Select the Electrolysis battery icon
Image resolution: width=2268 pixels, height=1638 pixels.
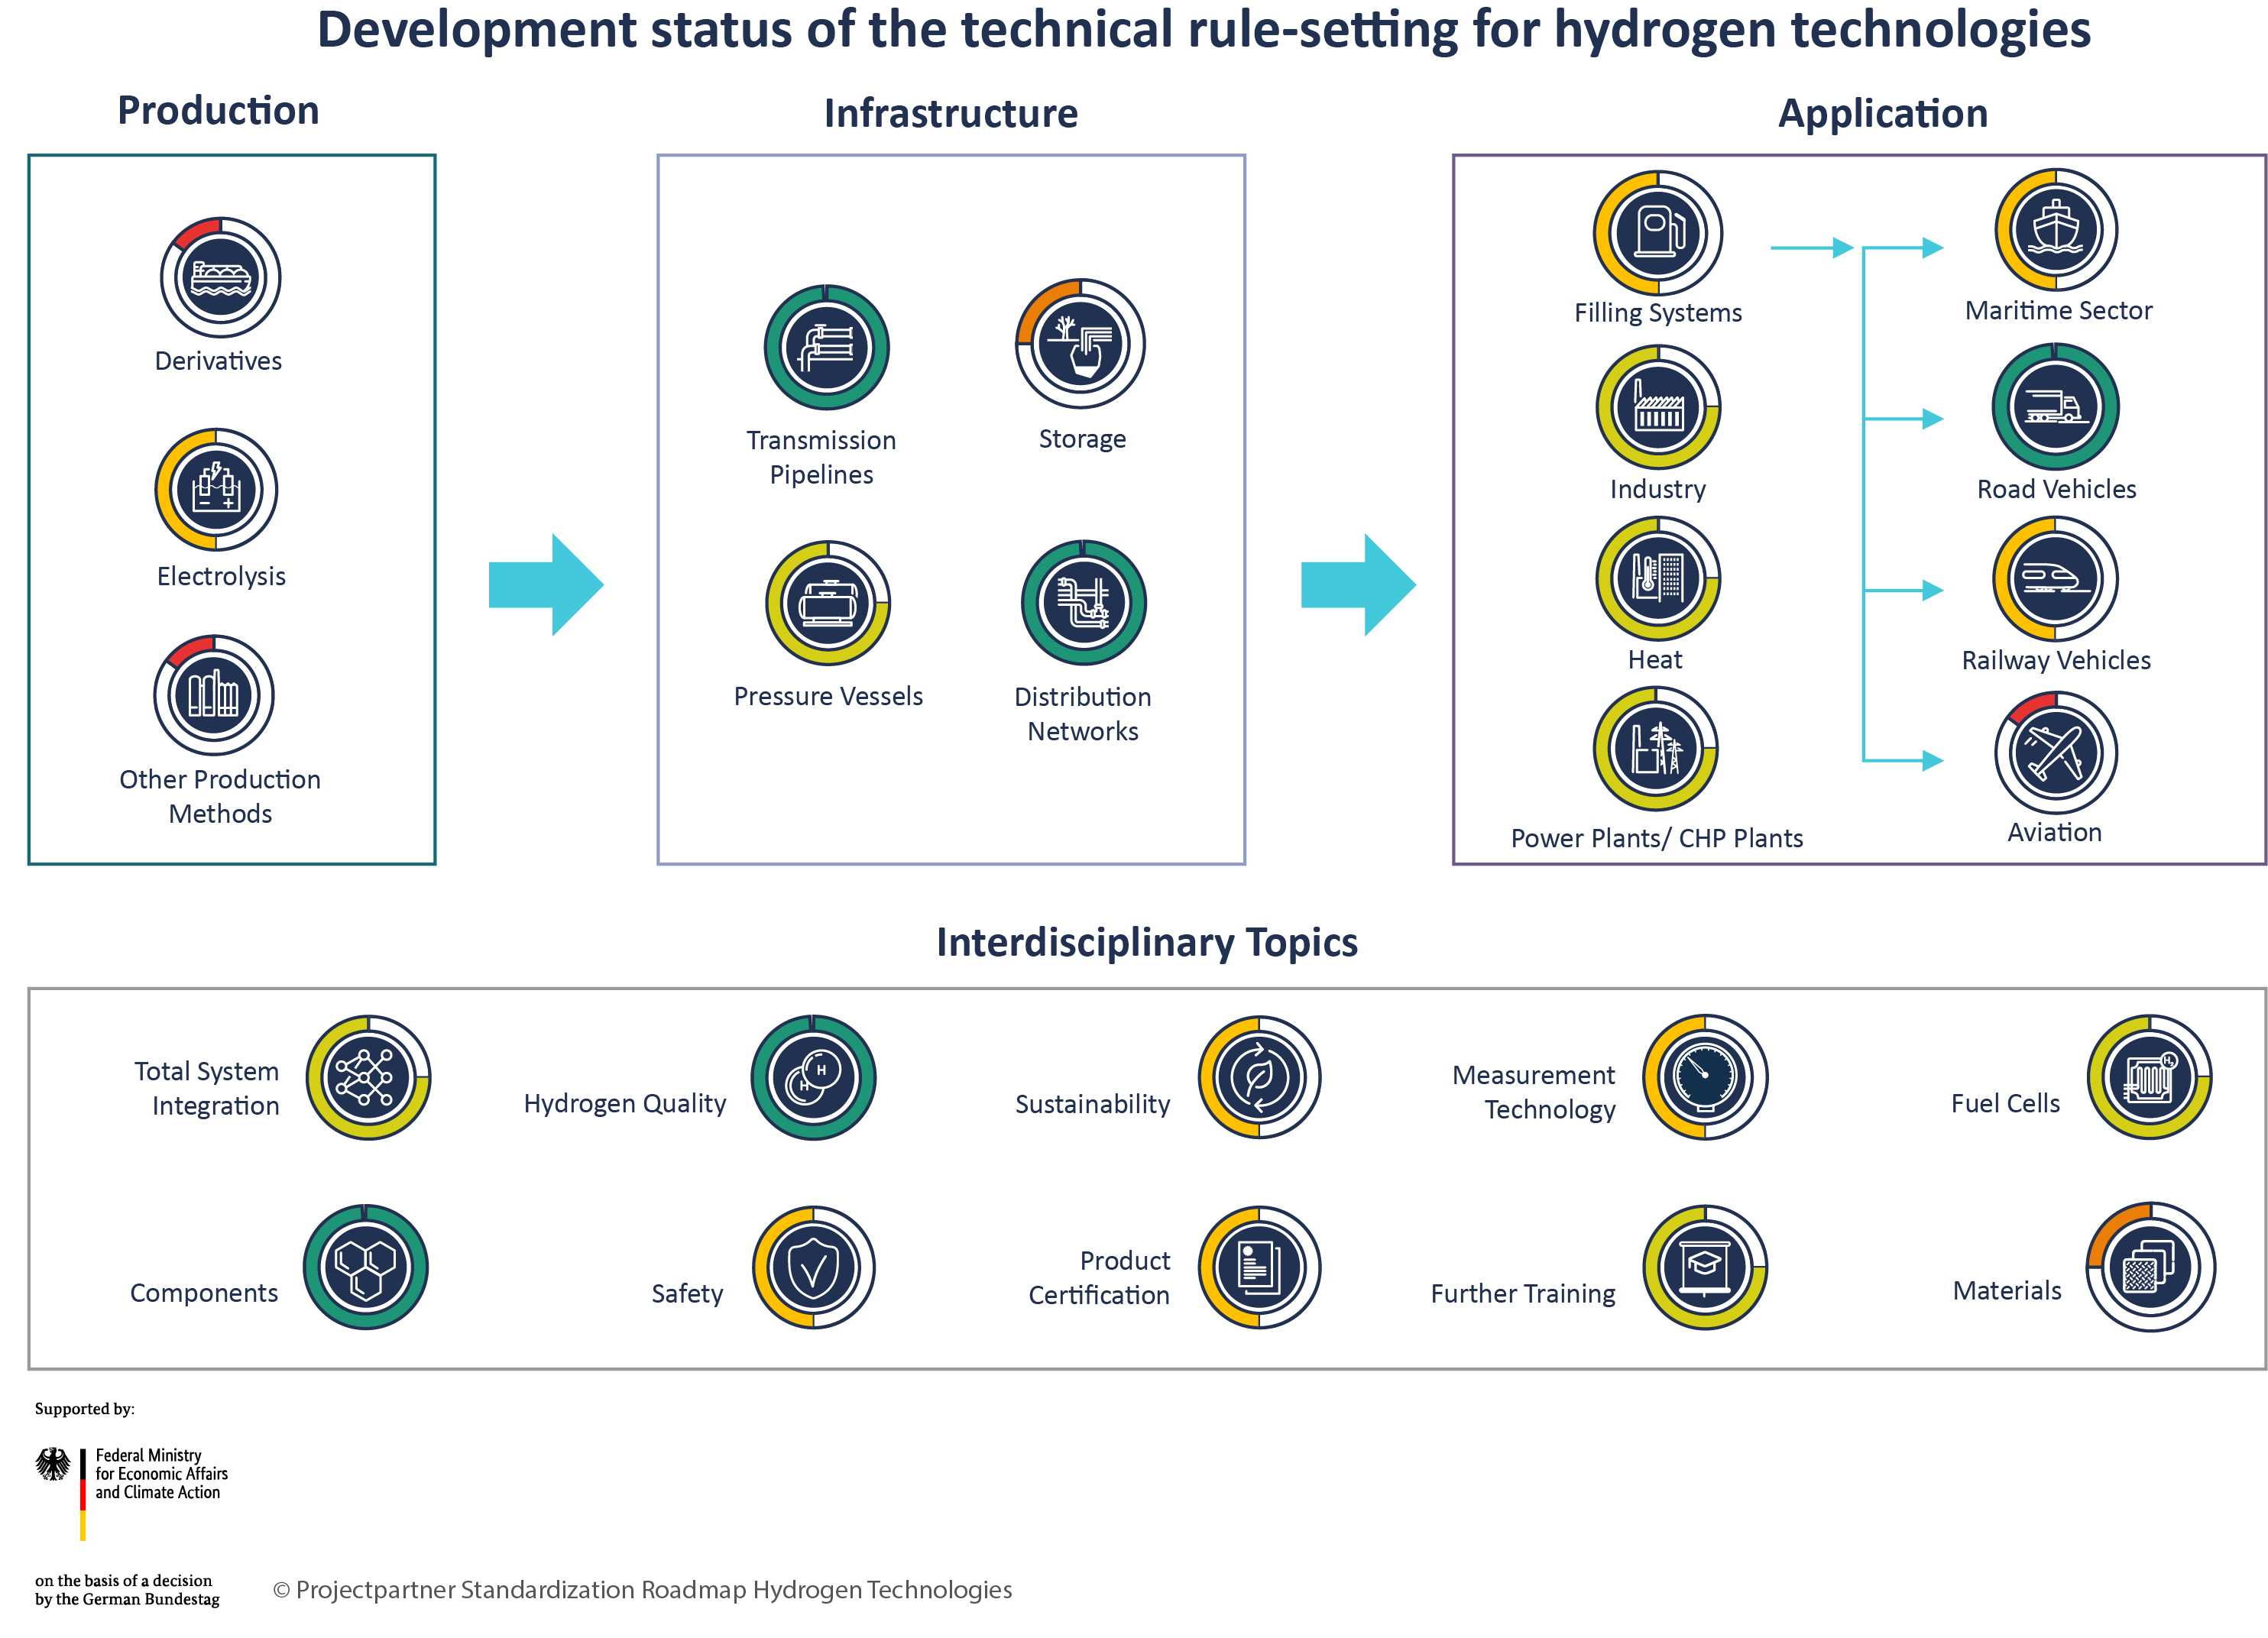coord(216,490)
